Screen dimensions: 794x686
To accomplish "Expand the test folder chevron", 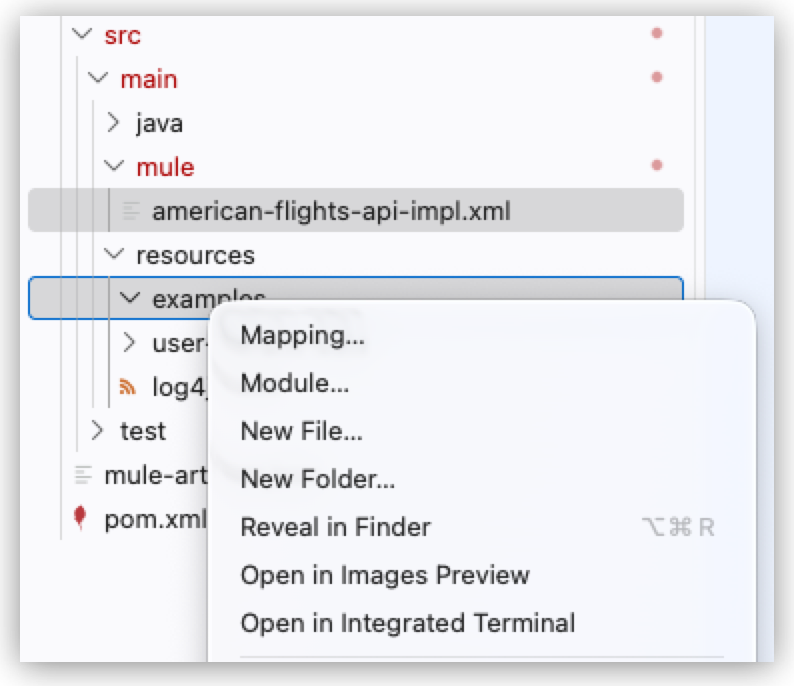I will tap(97, 430).
